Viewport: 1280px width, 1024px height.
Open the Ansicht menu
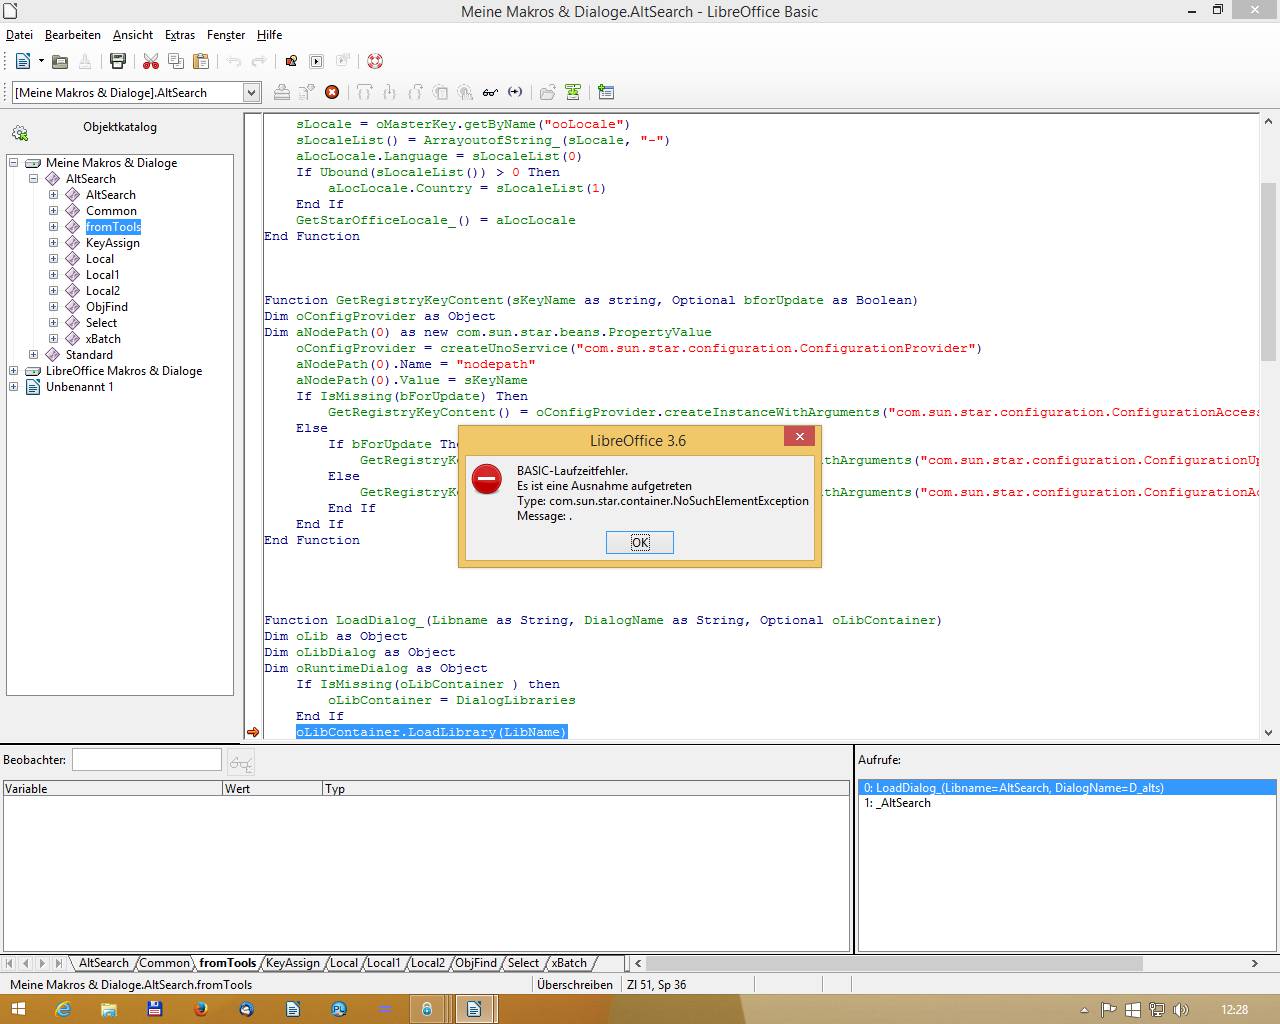[133, 34]
